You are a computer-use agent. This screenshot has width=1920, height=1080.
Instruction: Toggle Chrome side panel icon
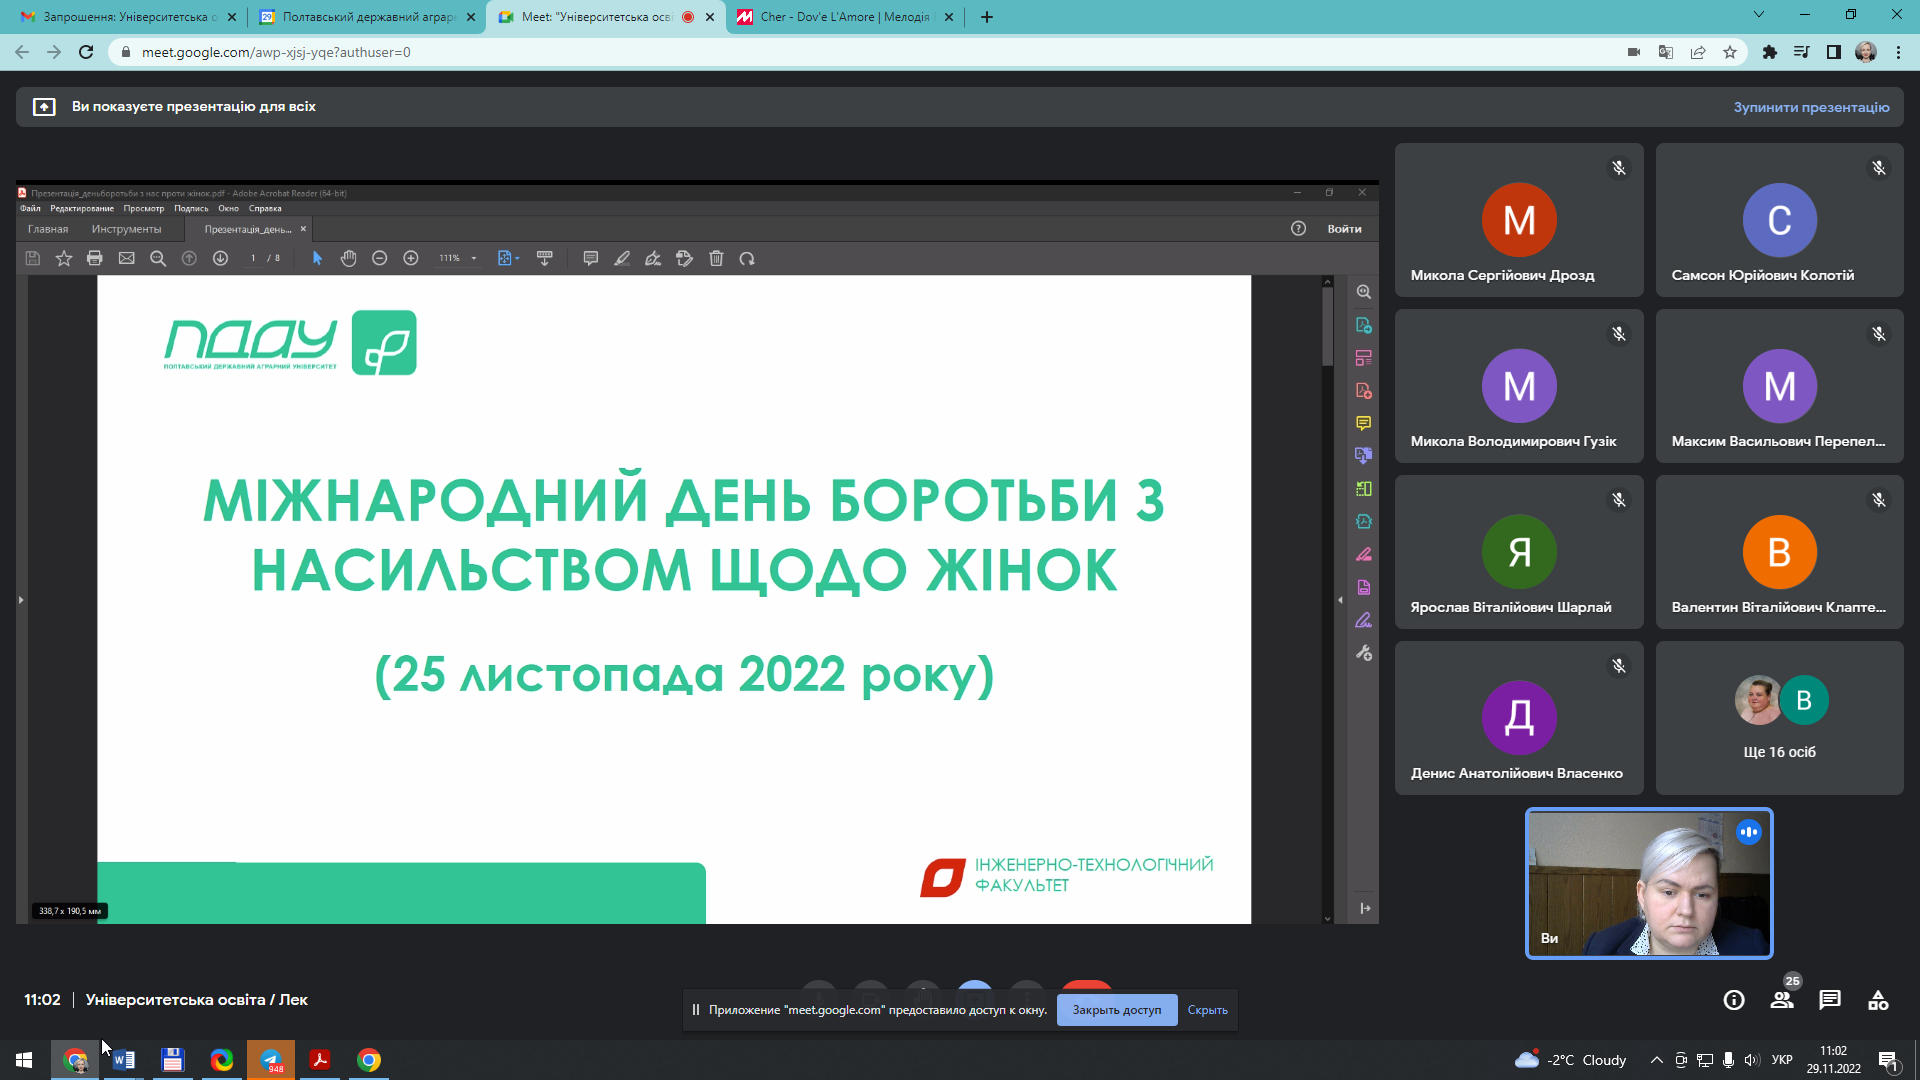pyautogui.click(x=1834, y=52)
